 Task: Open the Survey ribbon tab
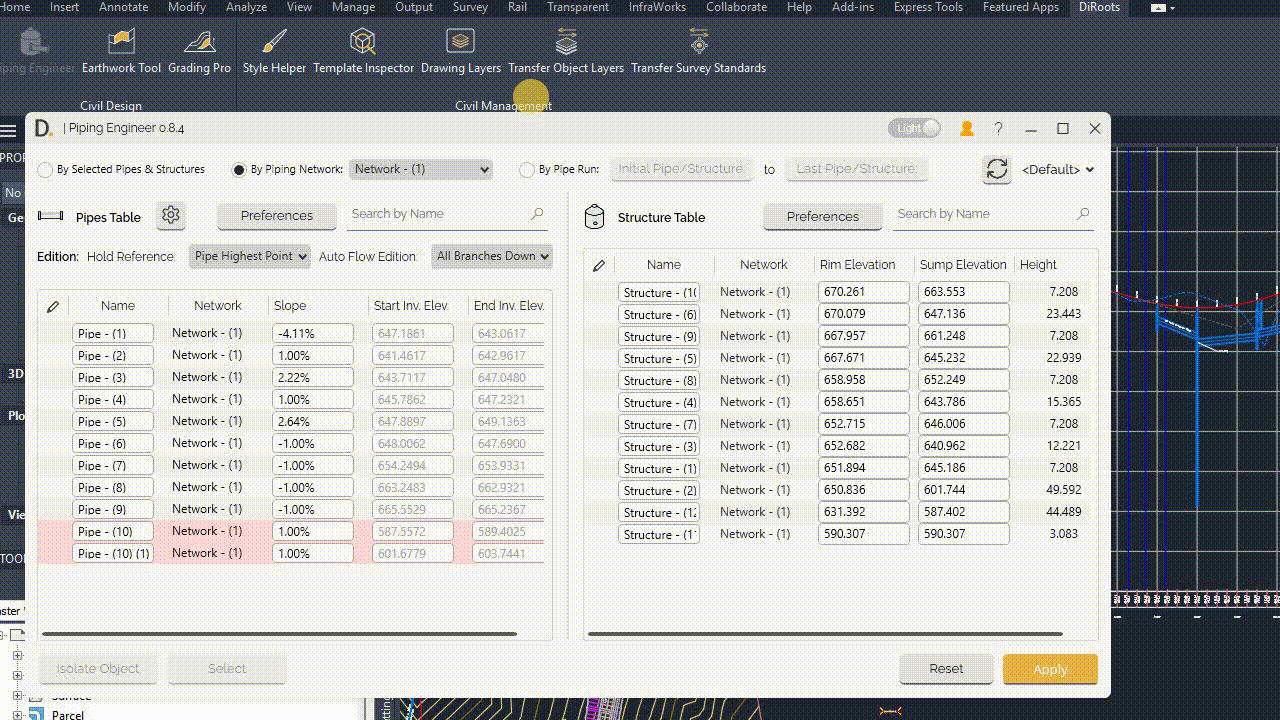(470, 7)
